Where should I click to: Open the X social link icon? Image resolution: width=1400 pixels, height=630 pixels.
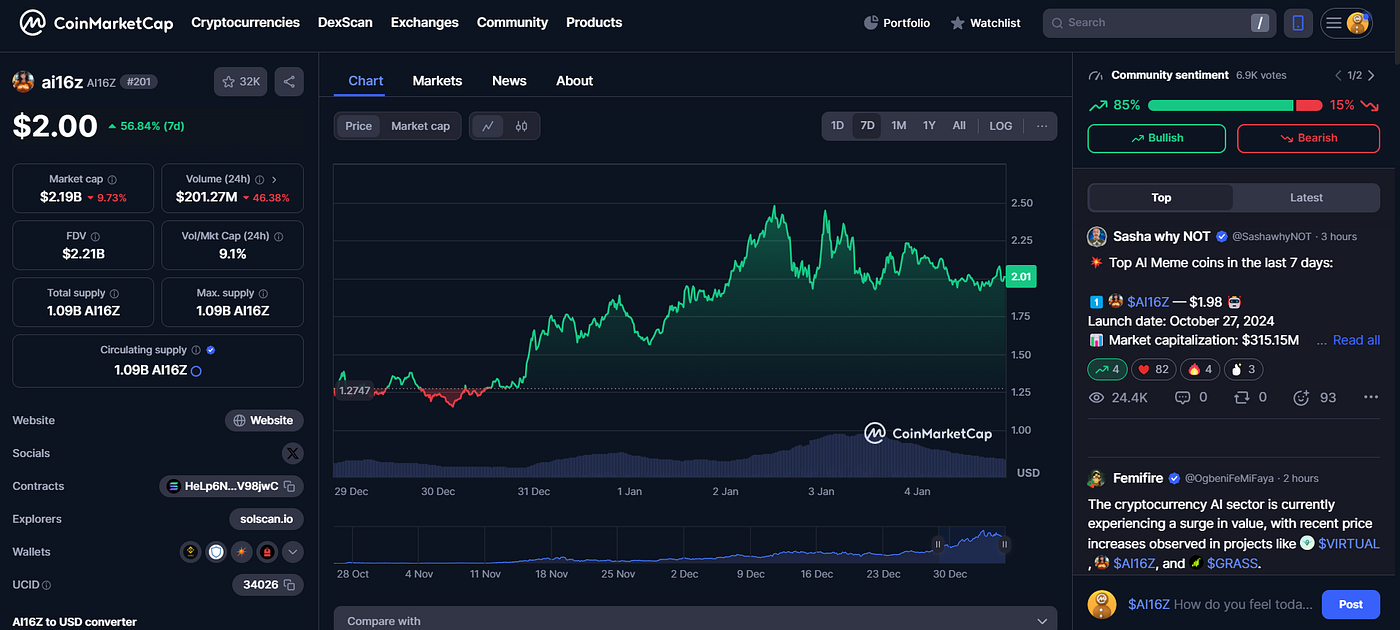(292, 453)
